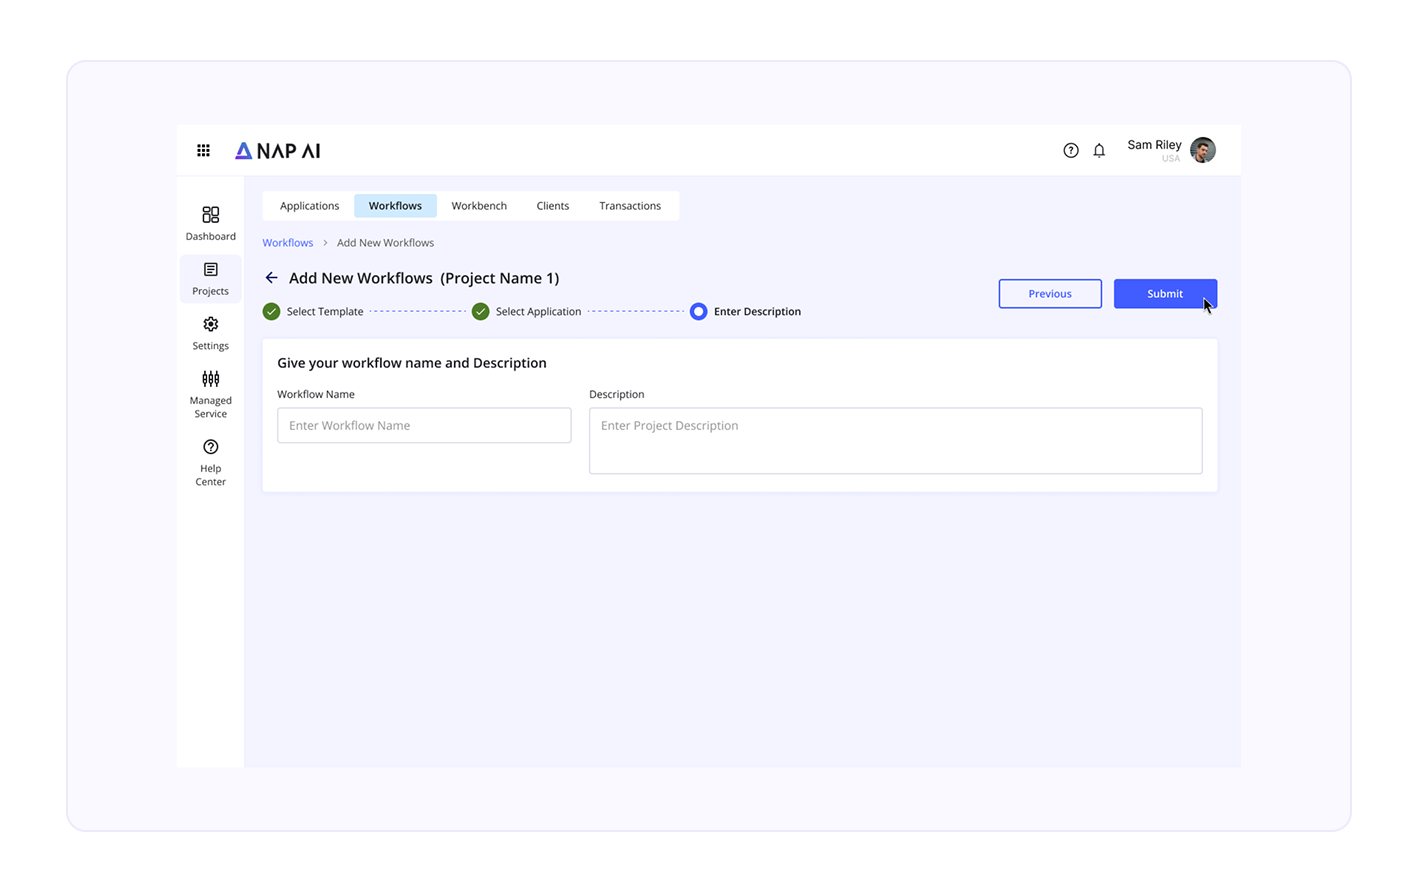Focus the Workflow Name input field

[424, 425]
